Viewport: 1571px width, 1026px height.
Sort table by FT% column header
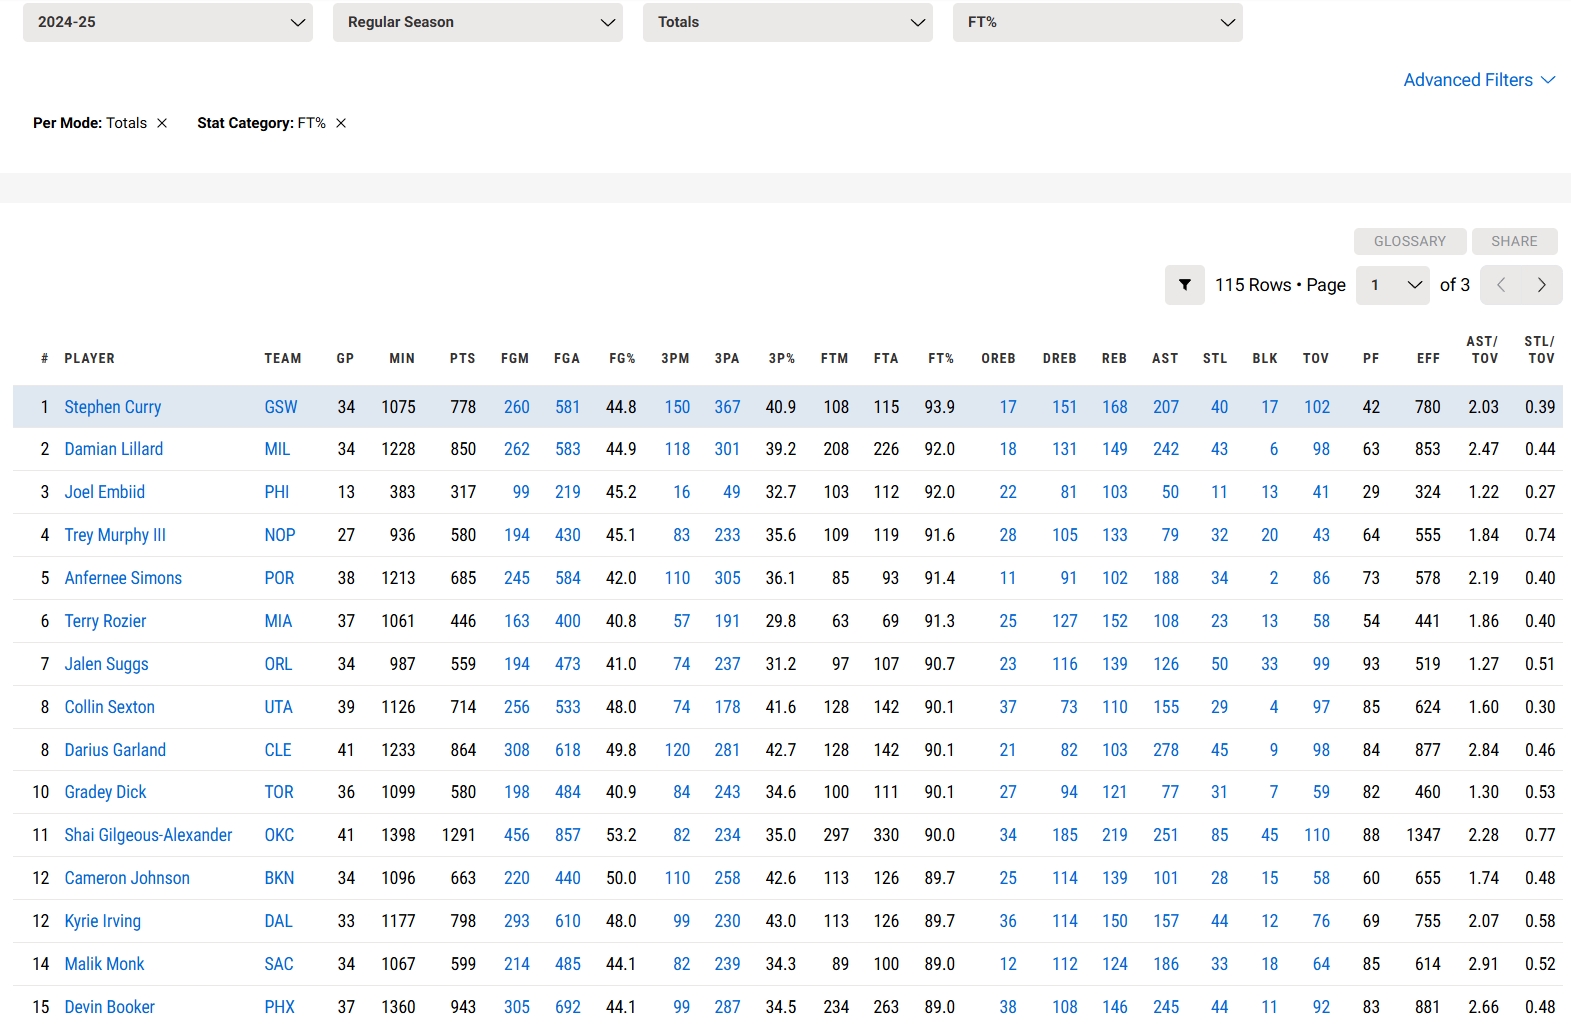(940, 358)
